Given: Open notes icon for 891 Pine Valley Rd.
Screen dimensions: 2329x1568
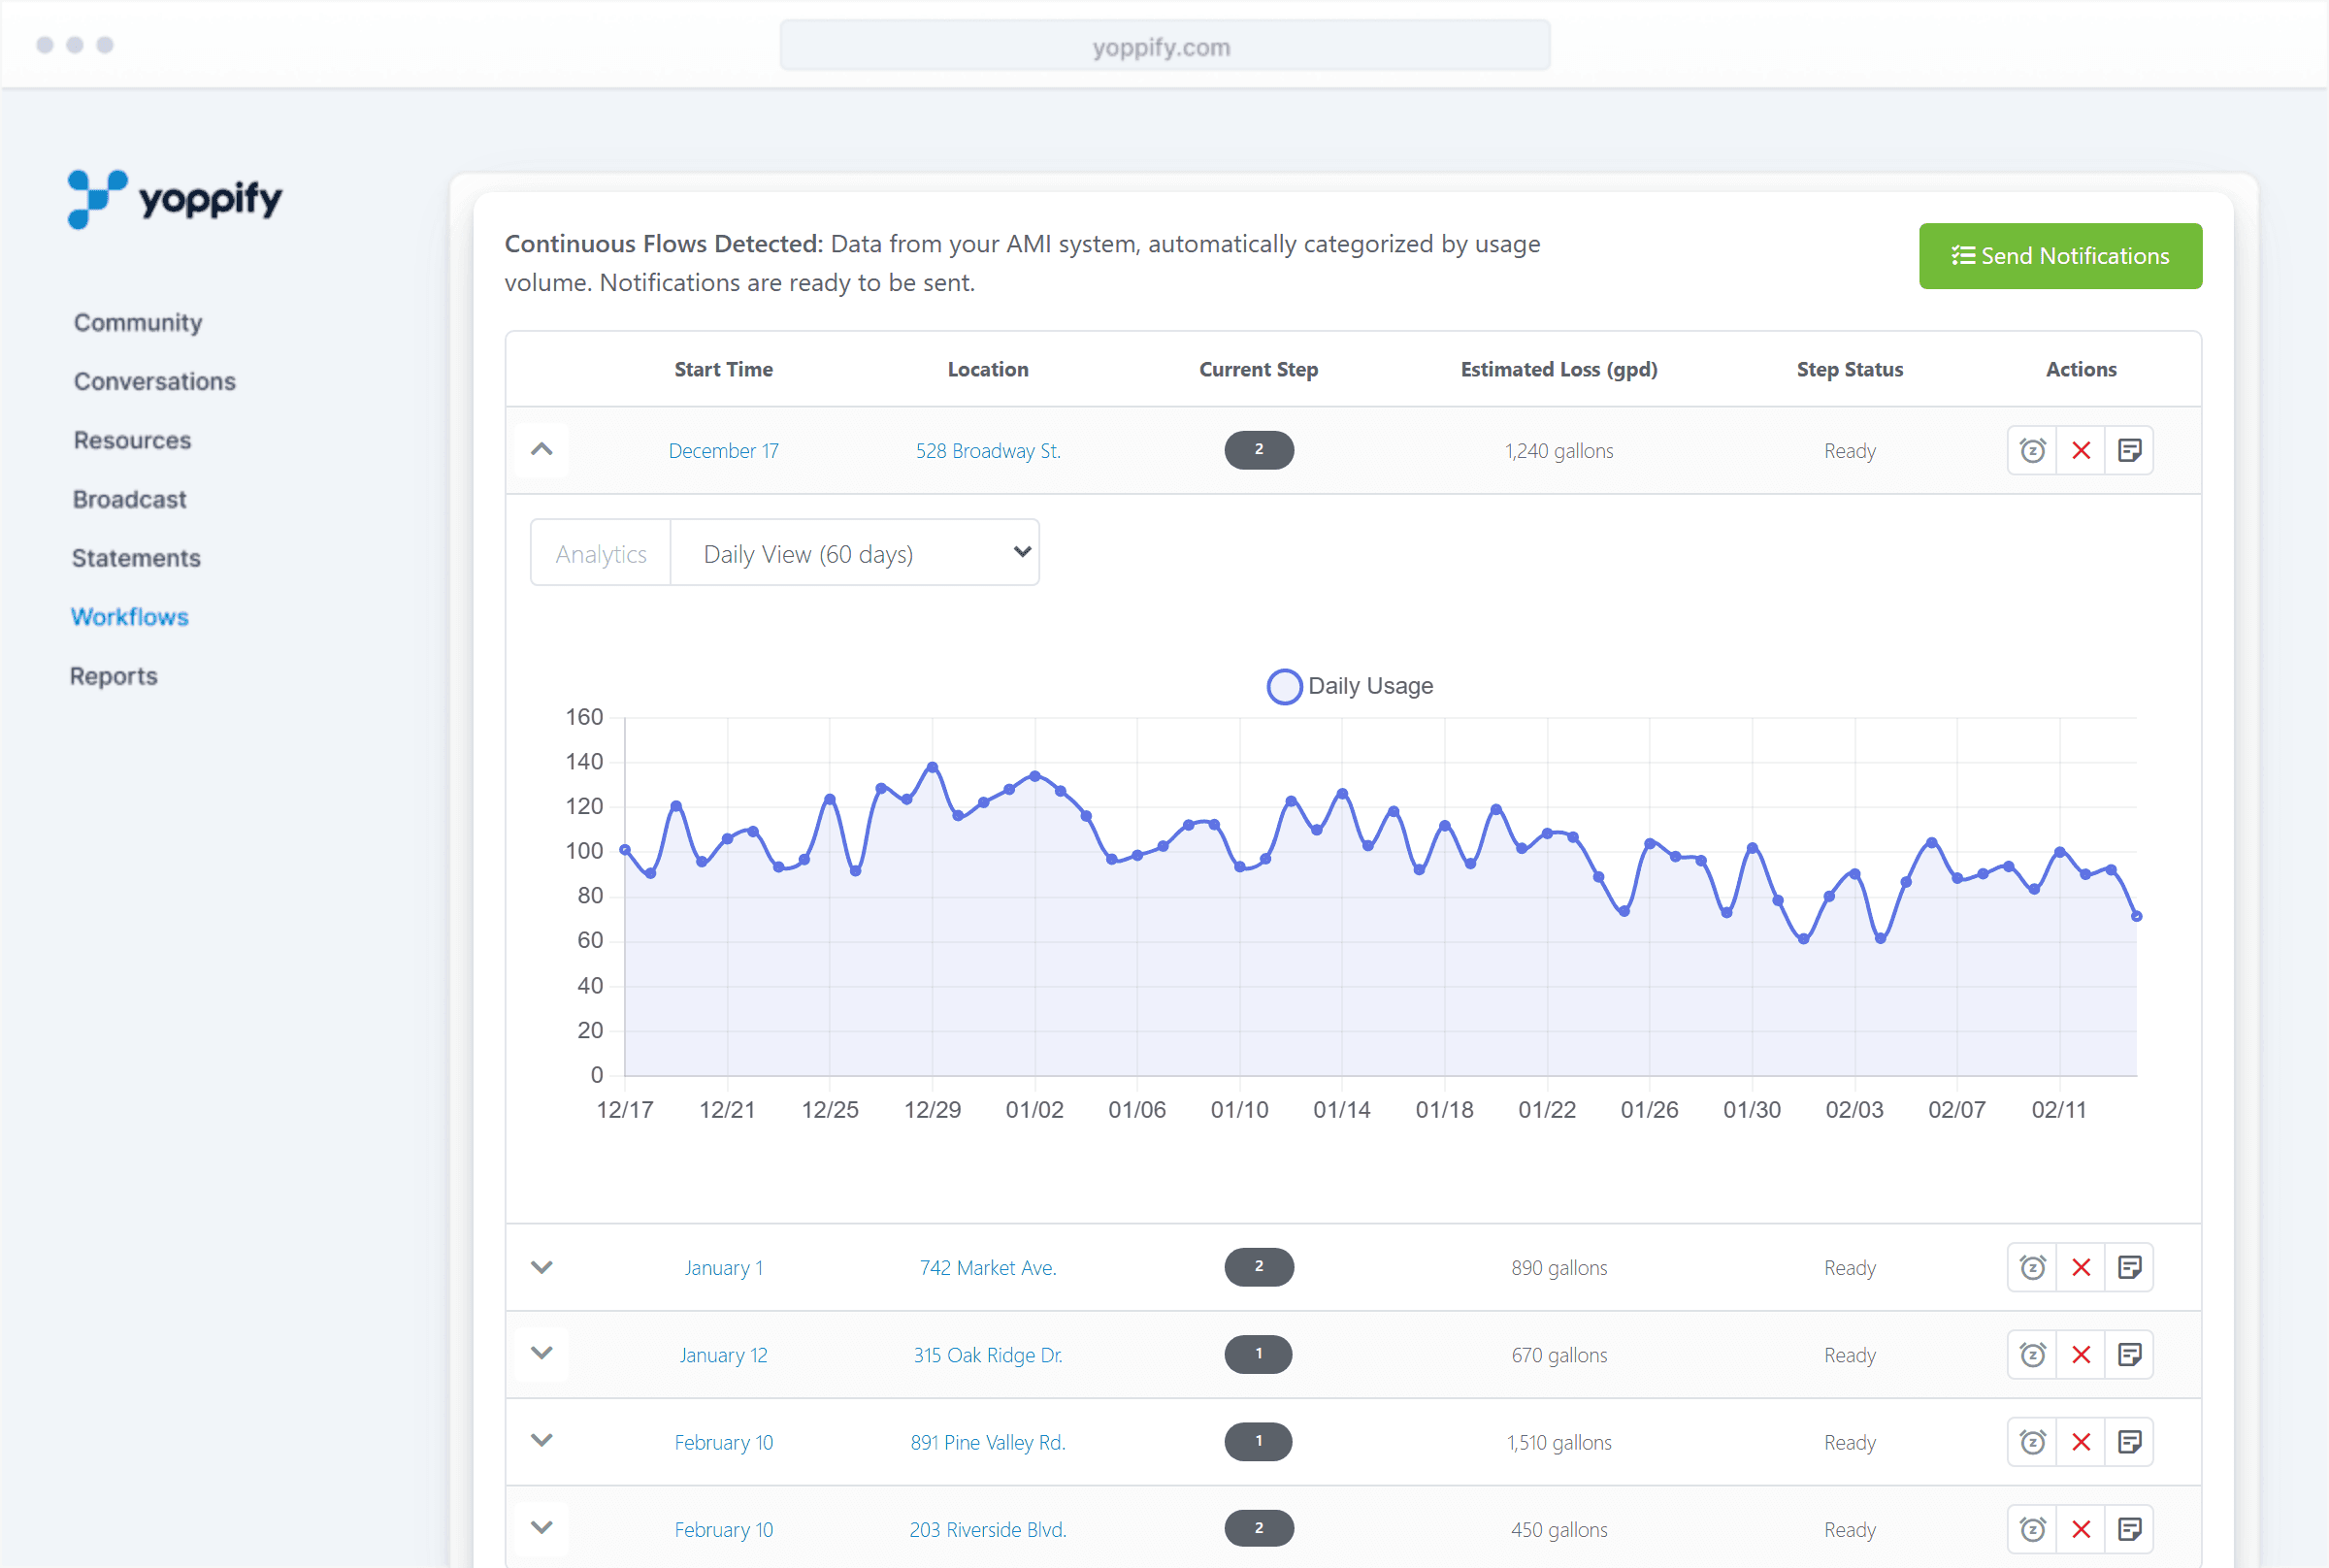Looking at the screenshot, I should pyautogui.click(x=2129, y=1442).
